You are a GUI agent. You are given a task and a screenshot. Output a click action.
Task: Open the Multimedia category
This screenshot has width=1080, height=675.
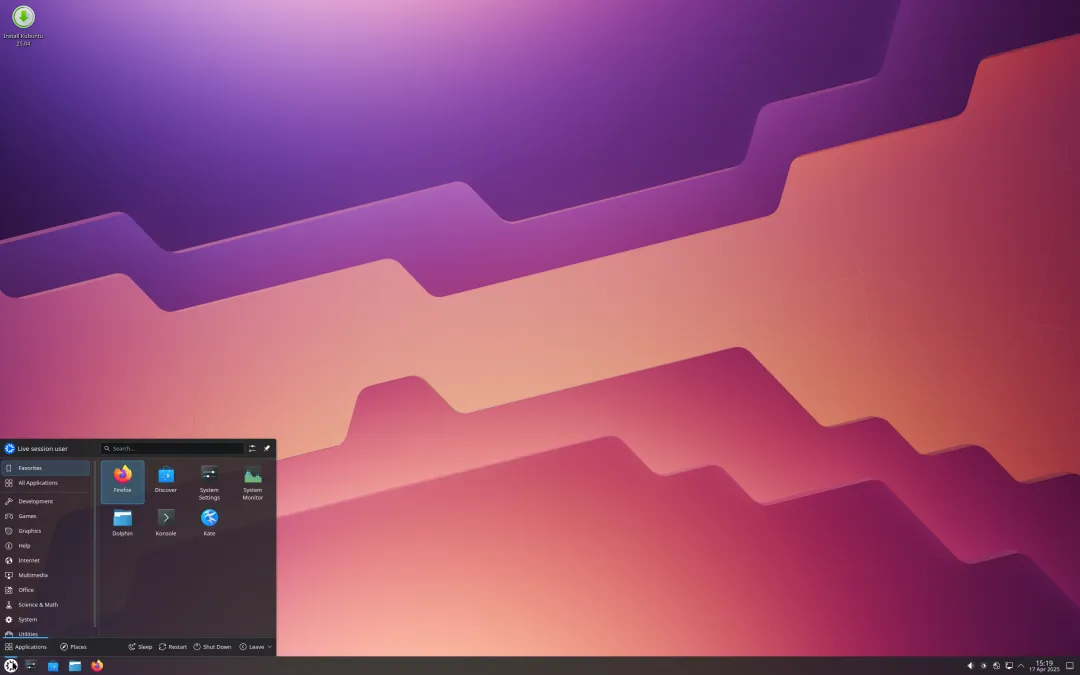[45, 575]
